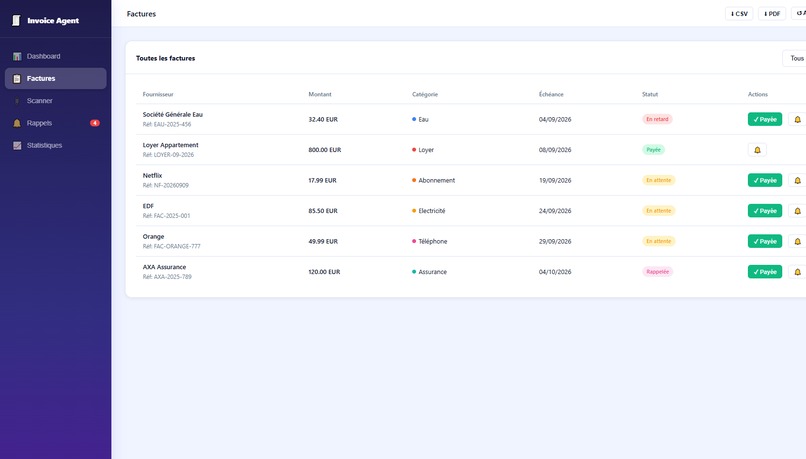This screenshot has height=459, width=806.
Task: Export invoices with the PDF button
Action: click(x=772, y=14)
